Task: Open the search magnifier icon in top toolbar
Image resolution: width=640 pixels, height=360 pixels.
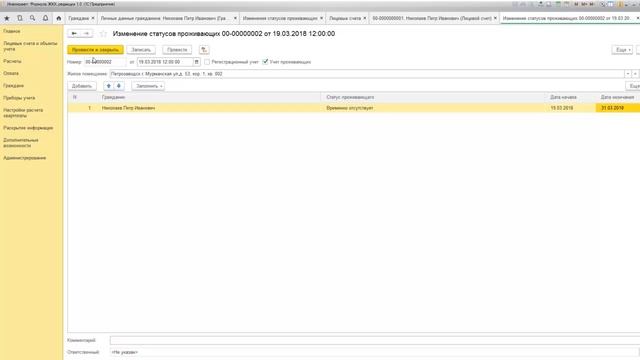Action: coord(32,18)
